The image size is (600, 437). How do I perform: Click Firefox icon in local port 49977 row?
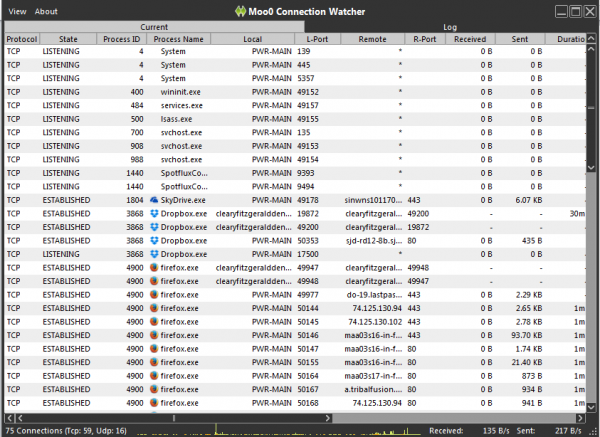pos(154,295)
